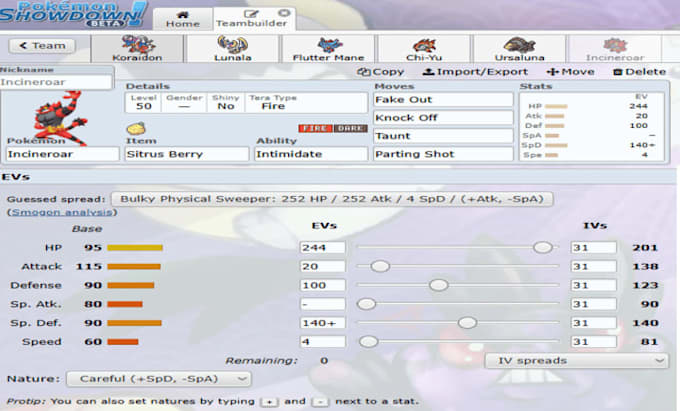Copy this Pokémon set
Image resolution: width=680 pixels, height=411 pixels.
(x=380, y=72)
